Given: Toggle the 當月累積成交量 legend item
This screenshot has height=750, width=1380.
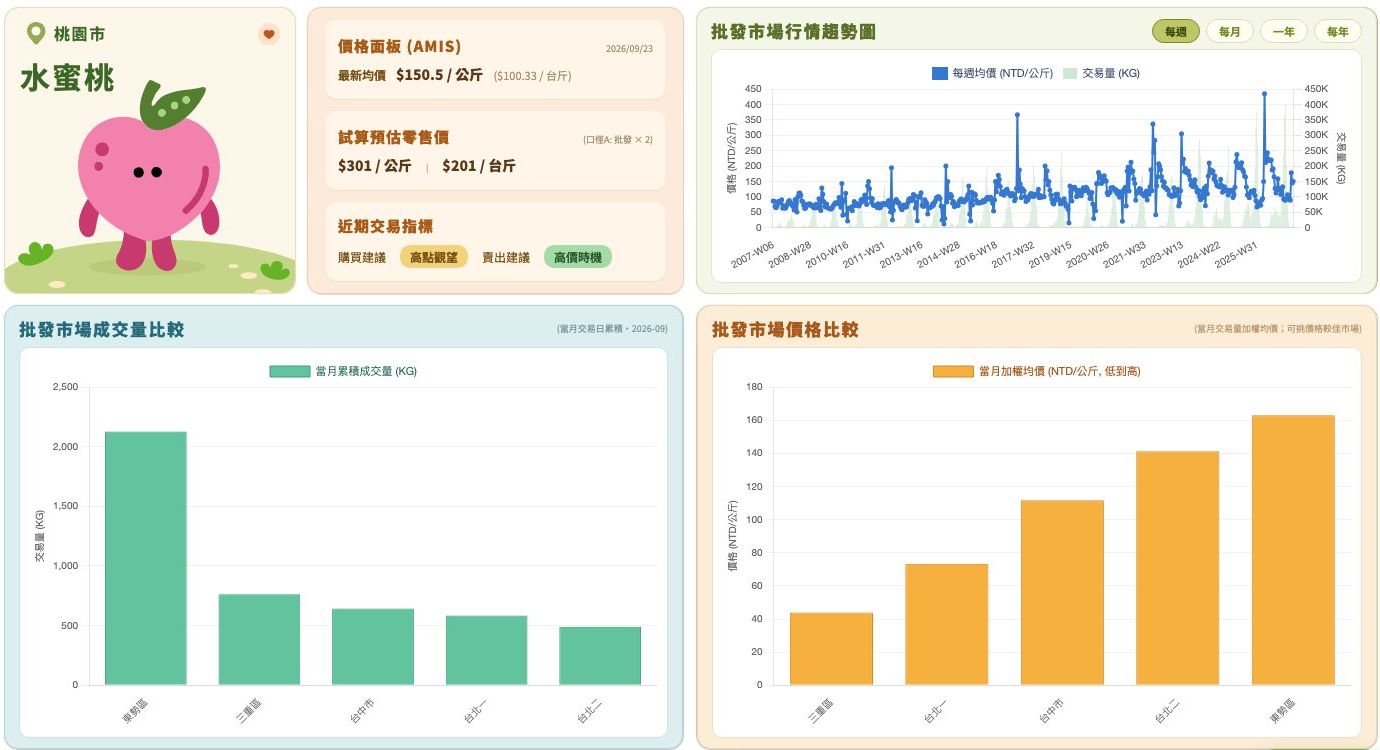Looking at the screenshot, I should pyautogui.click(x=343, y=371).
